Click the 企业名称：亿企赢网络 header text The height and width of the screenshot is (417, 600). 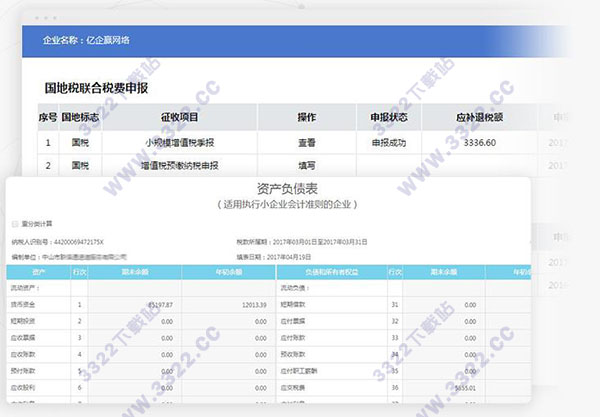pyautogui.click(x=86, y=40)
